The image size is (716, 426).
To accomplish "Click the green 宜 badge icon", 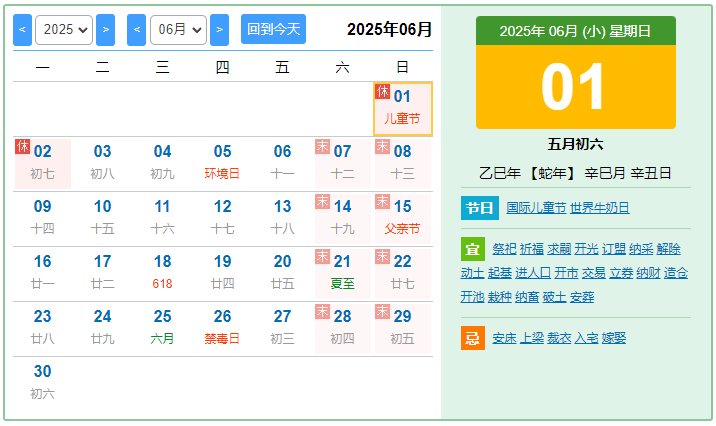I will [x=472, y=249].
